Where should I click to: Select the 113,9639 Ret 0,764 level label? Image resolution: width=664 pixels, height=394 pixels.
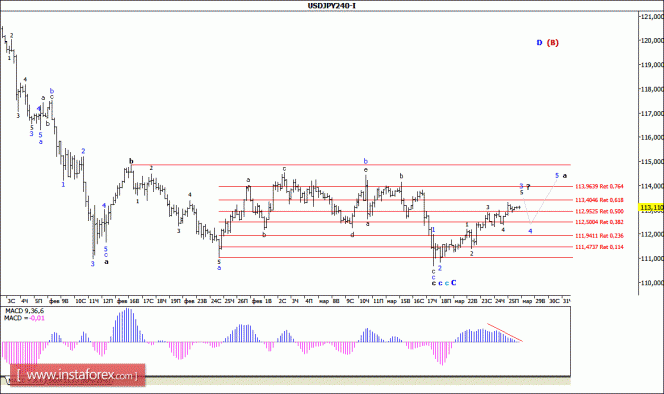point(599,186)
